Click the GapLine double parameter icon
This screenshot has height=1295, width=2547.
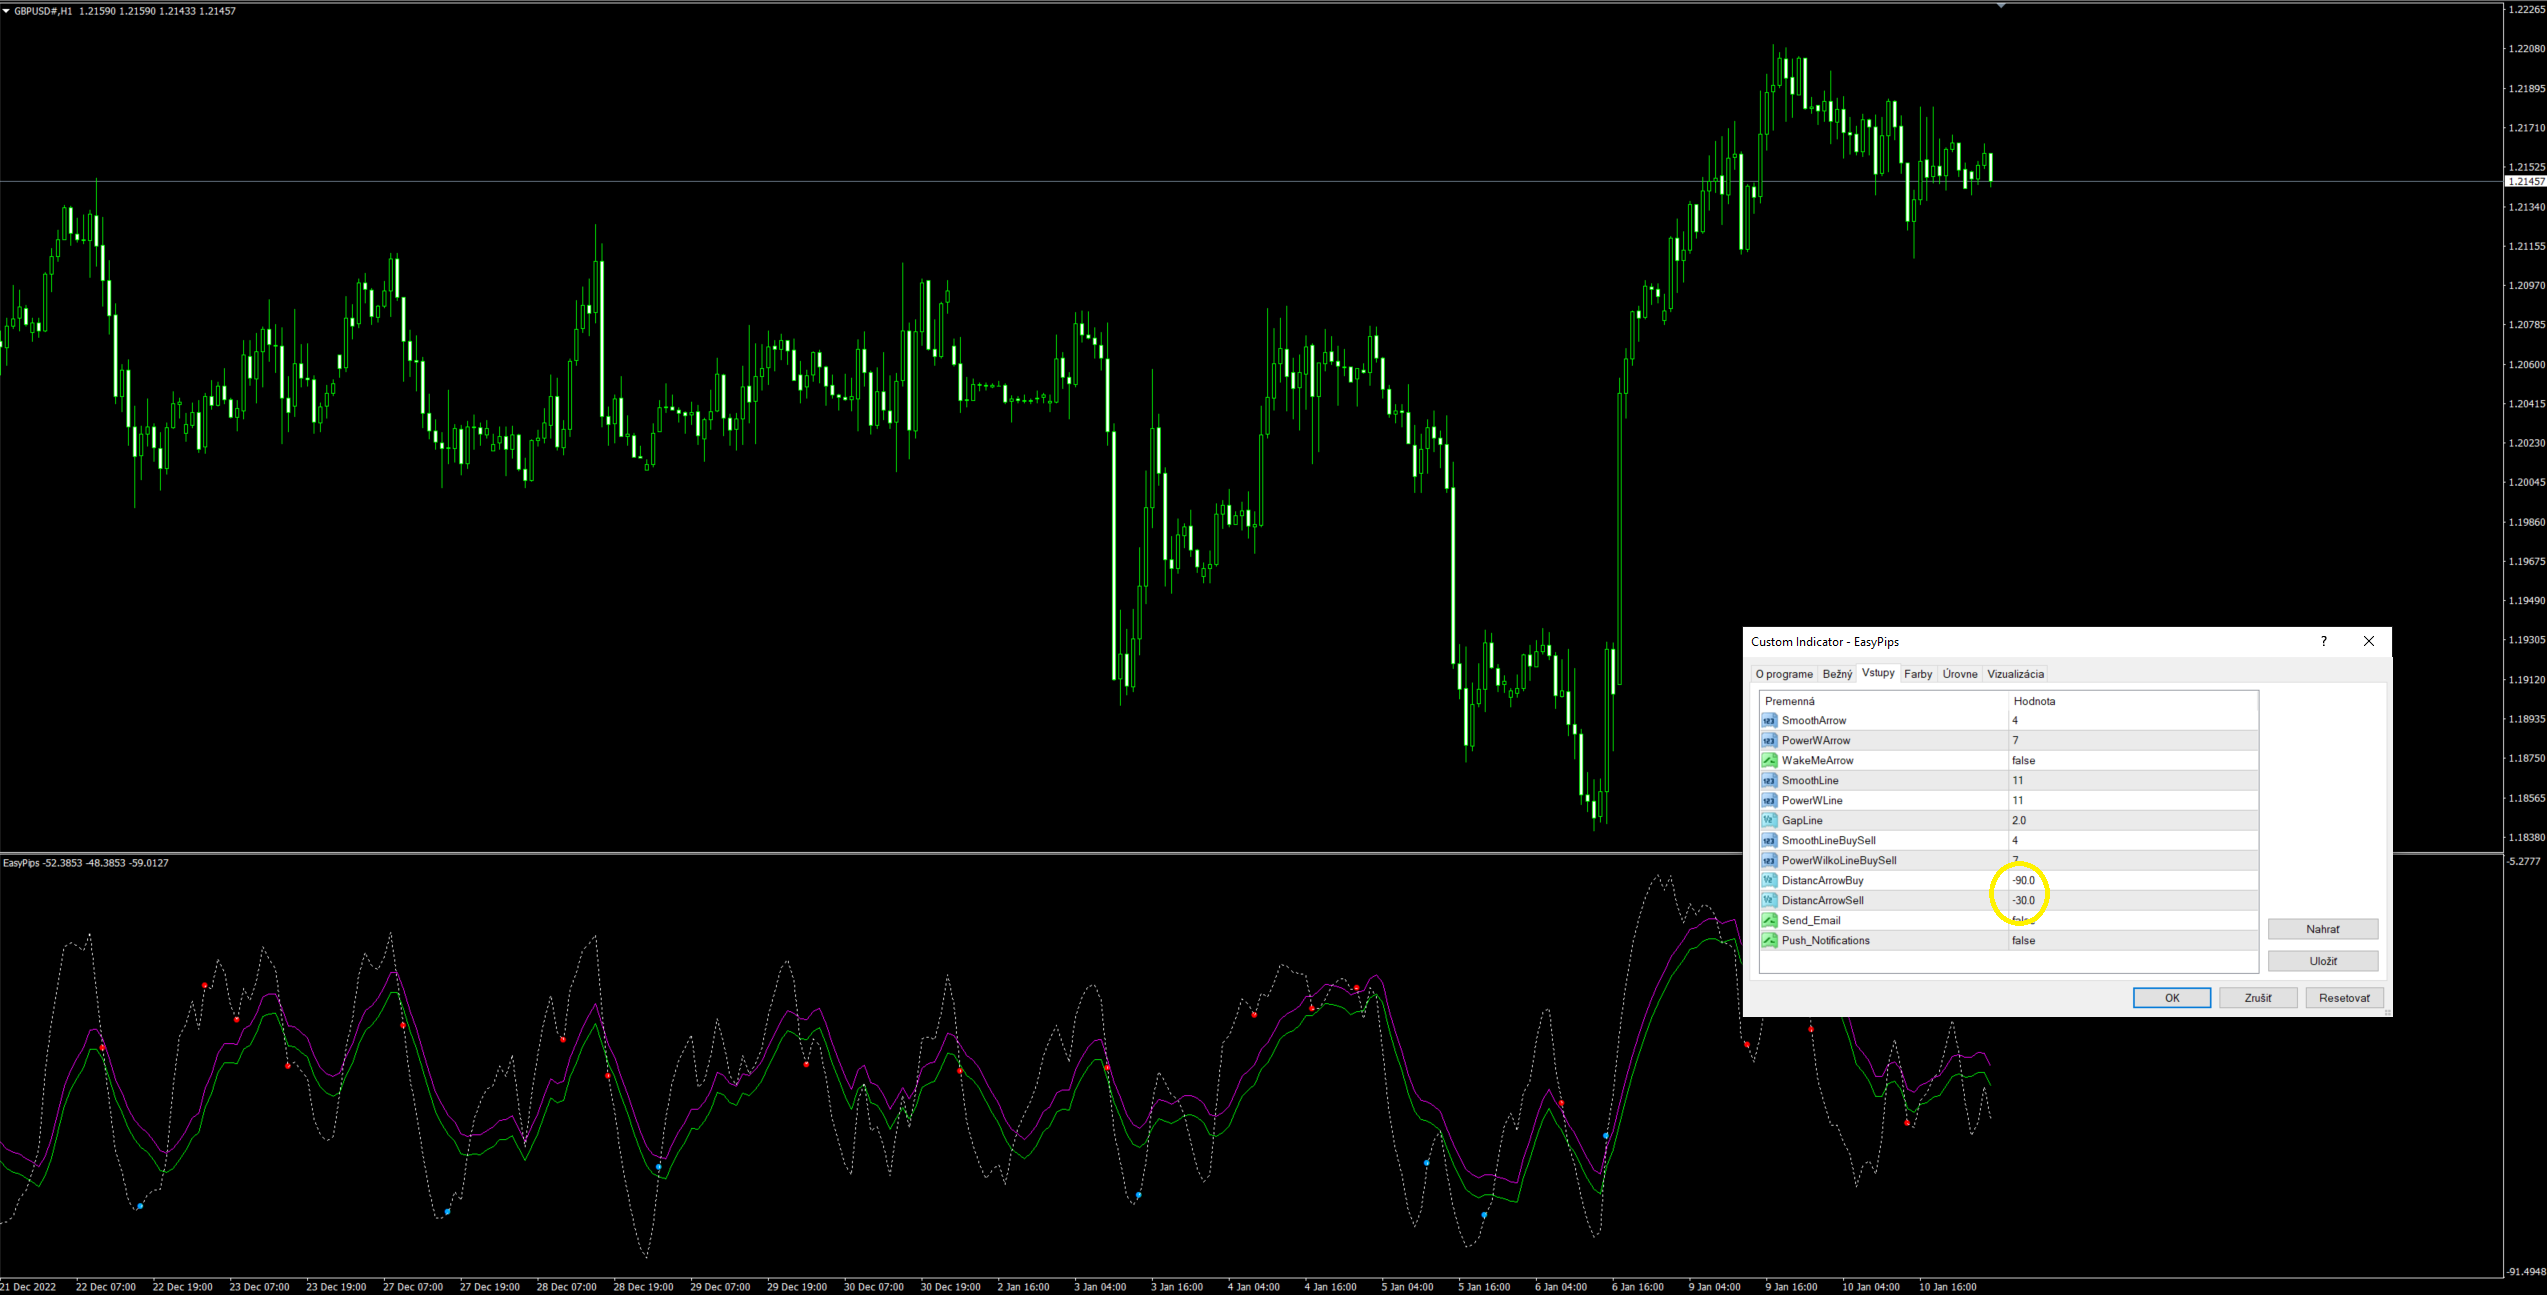[1769, 820]
